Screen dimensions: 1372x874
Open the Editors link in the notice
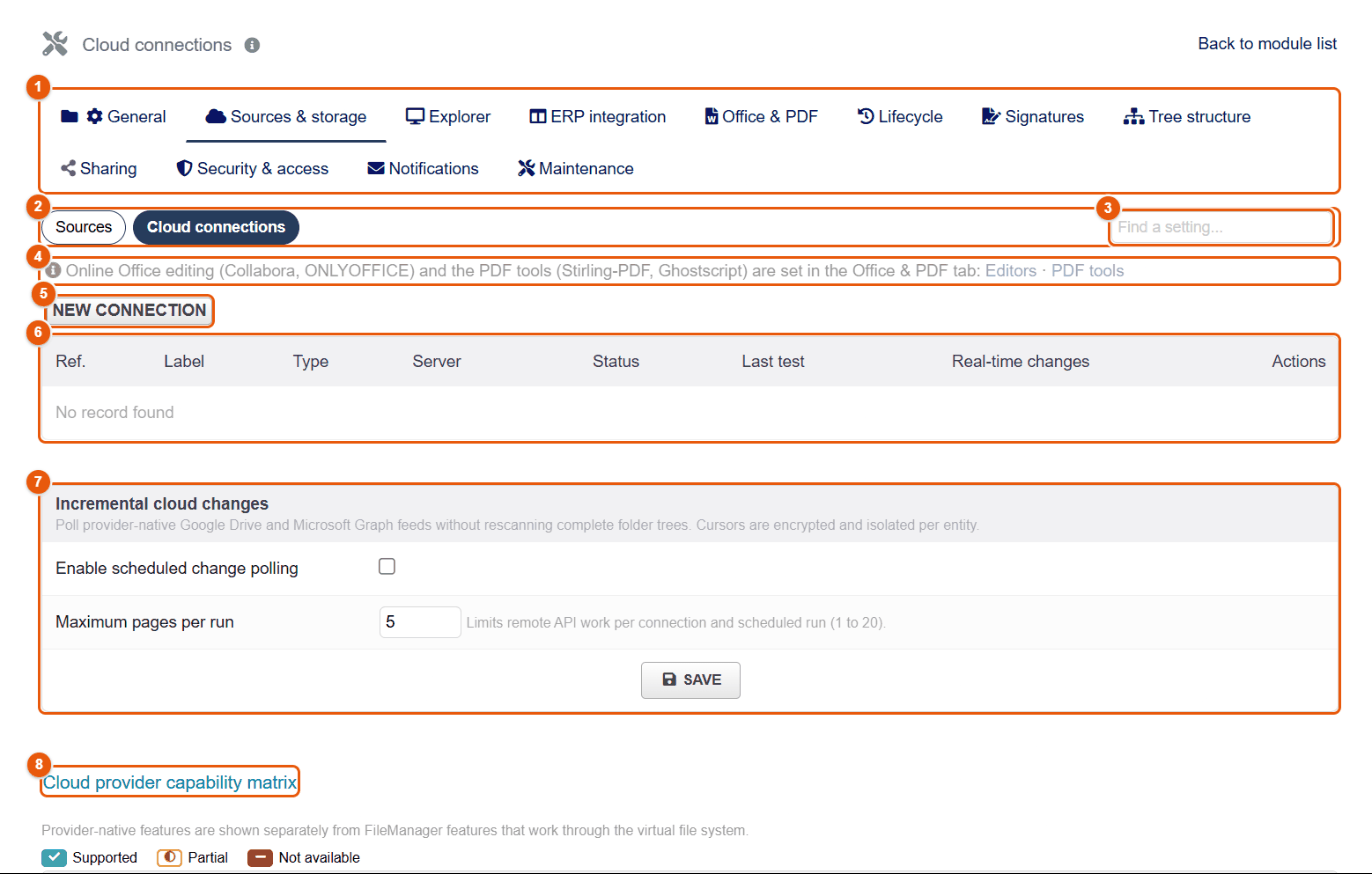click(x=1011, y=270)
